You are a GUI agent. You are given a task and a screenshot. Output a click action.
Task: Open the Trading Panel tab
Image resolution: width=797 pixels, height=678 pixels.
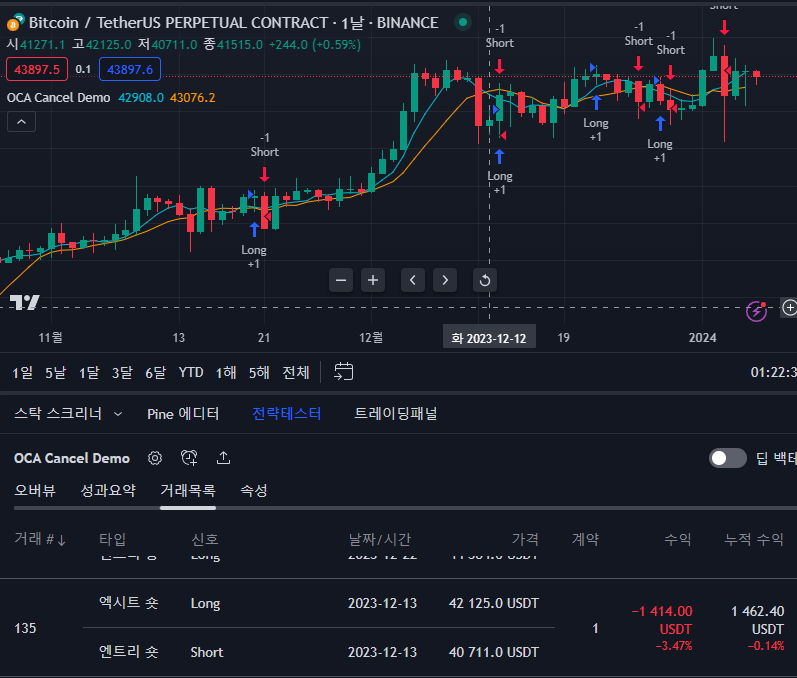click(x=395, y=414)
